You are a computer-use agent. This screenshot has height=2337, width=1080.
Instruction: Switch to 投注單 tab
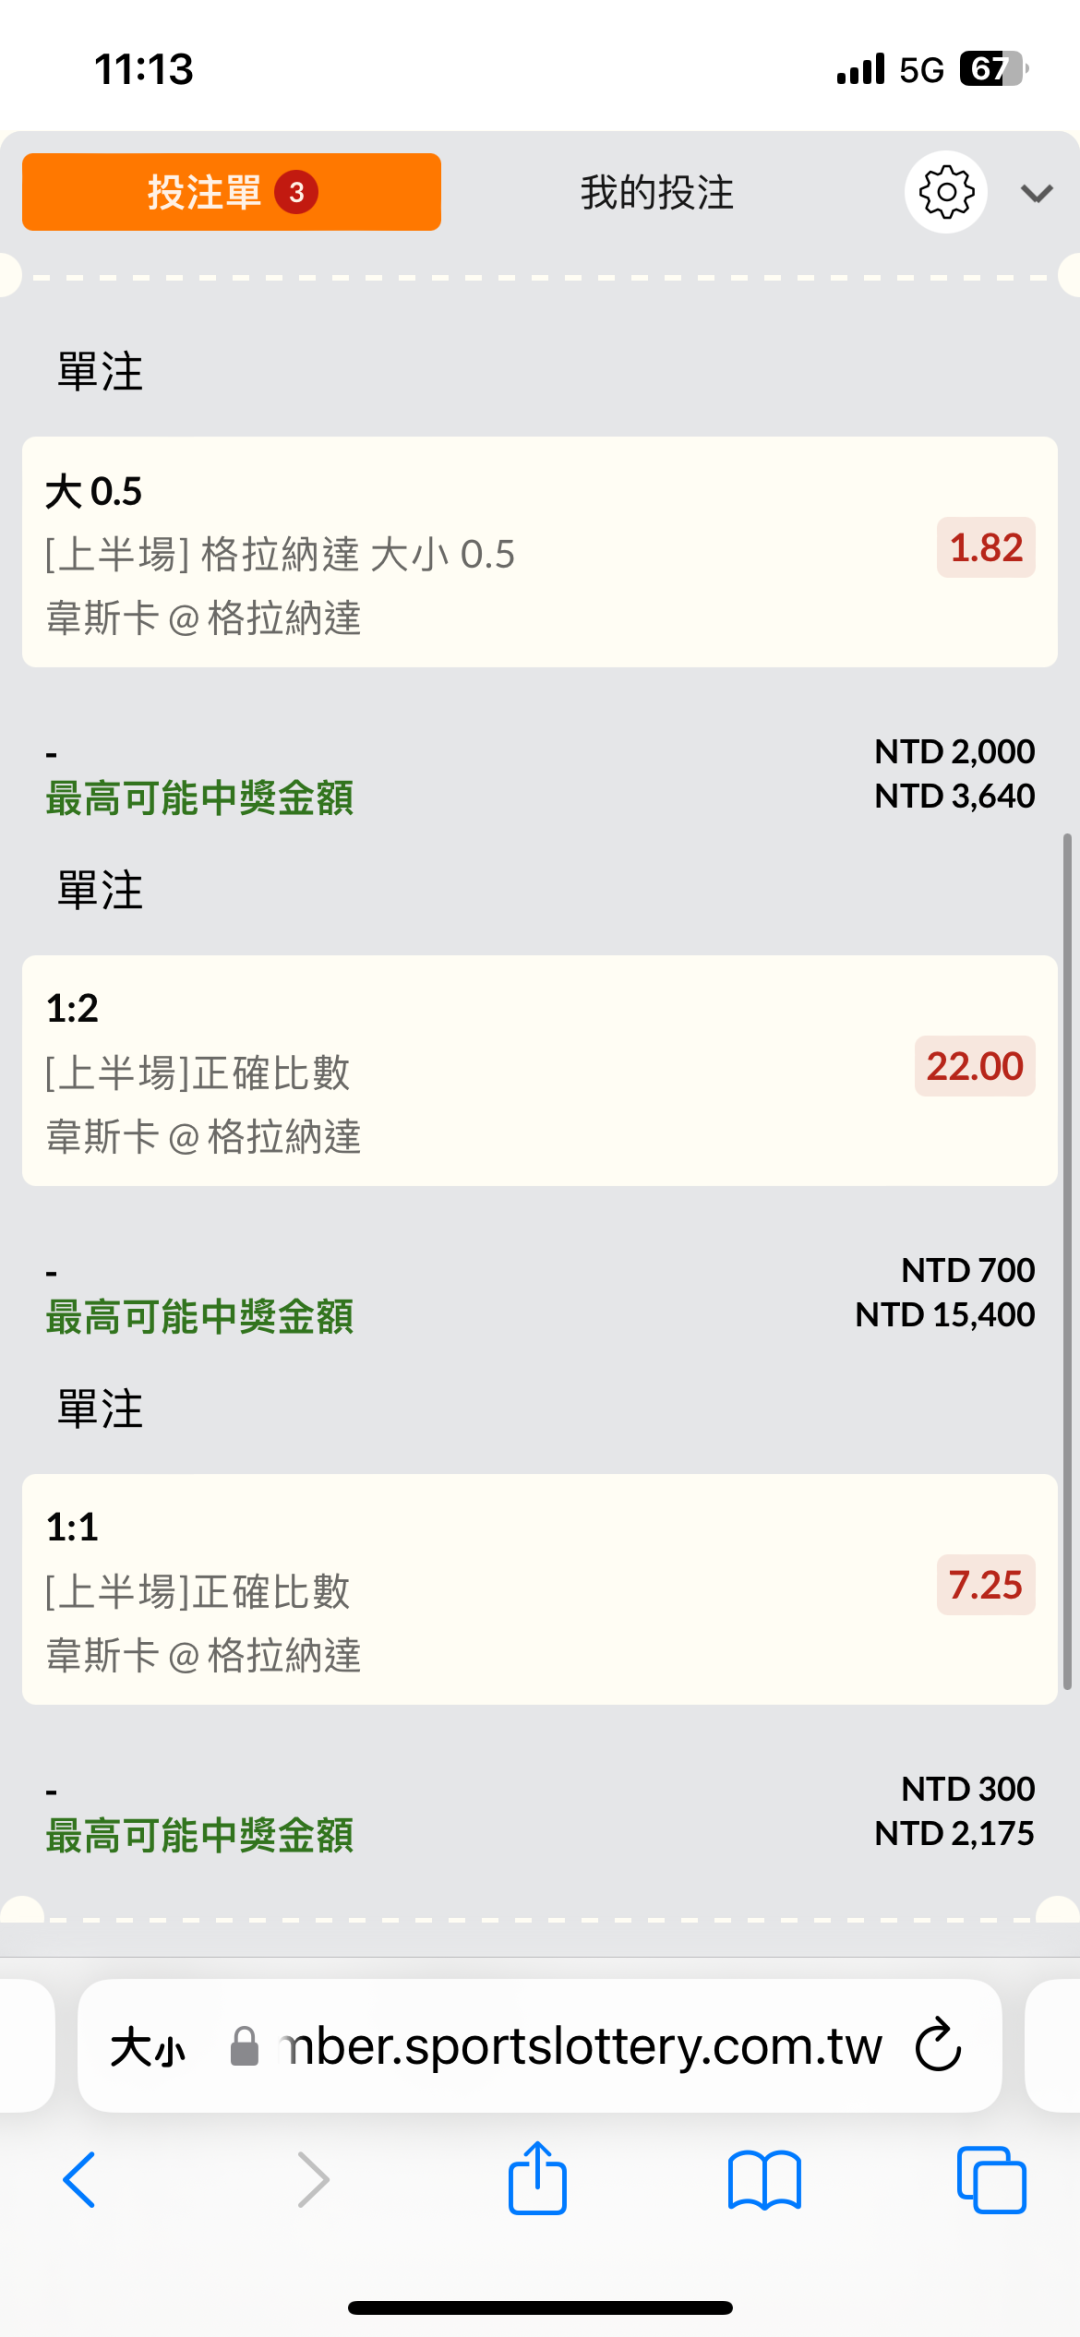[x=231, y=192]
